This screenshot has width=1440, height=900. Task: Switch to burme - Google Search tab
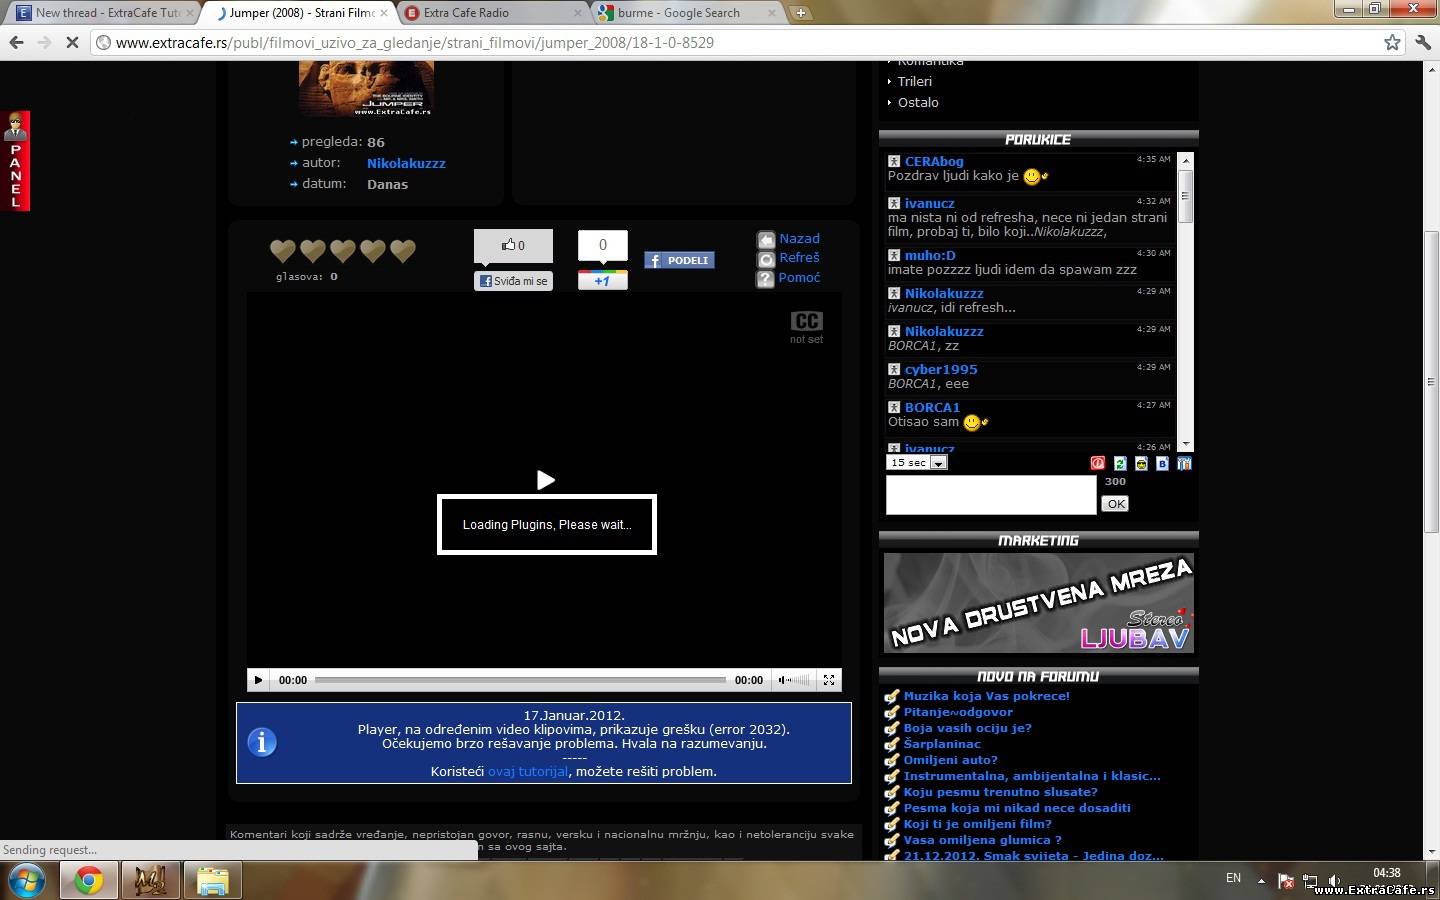coord(687,13)
